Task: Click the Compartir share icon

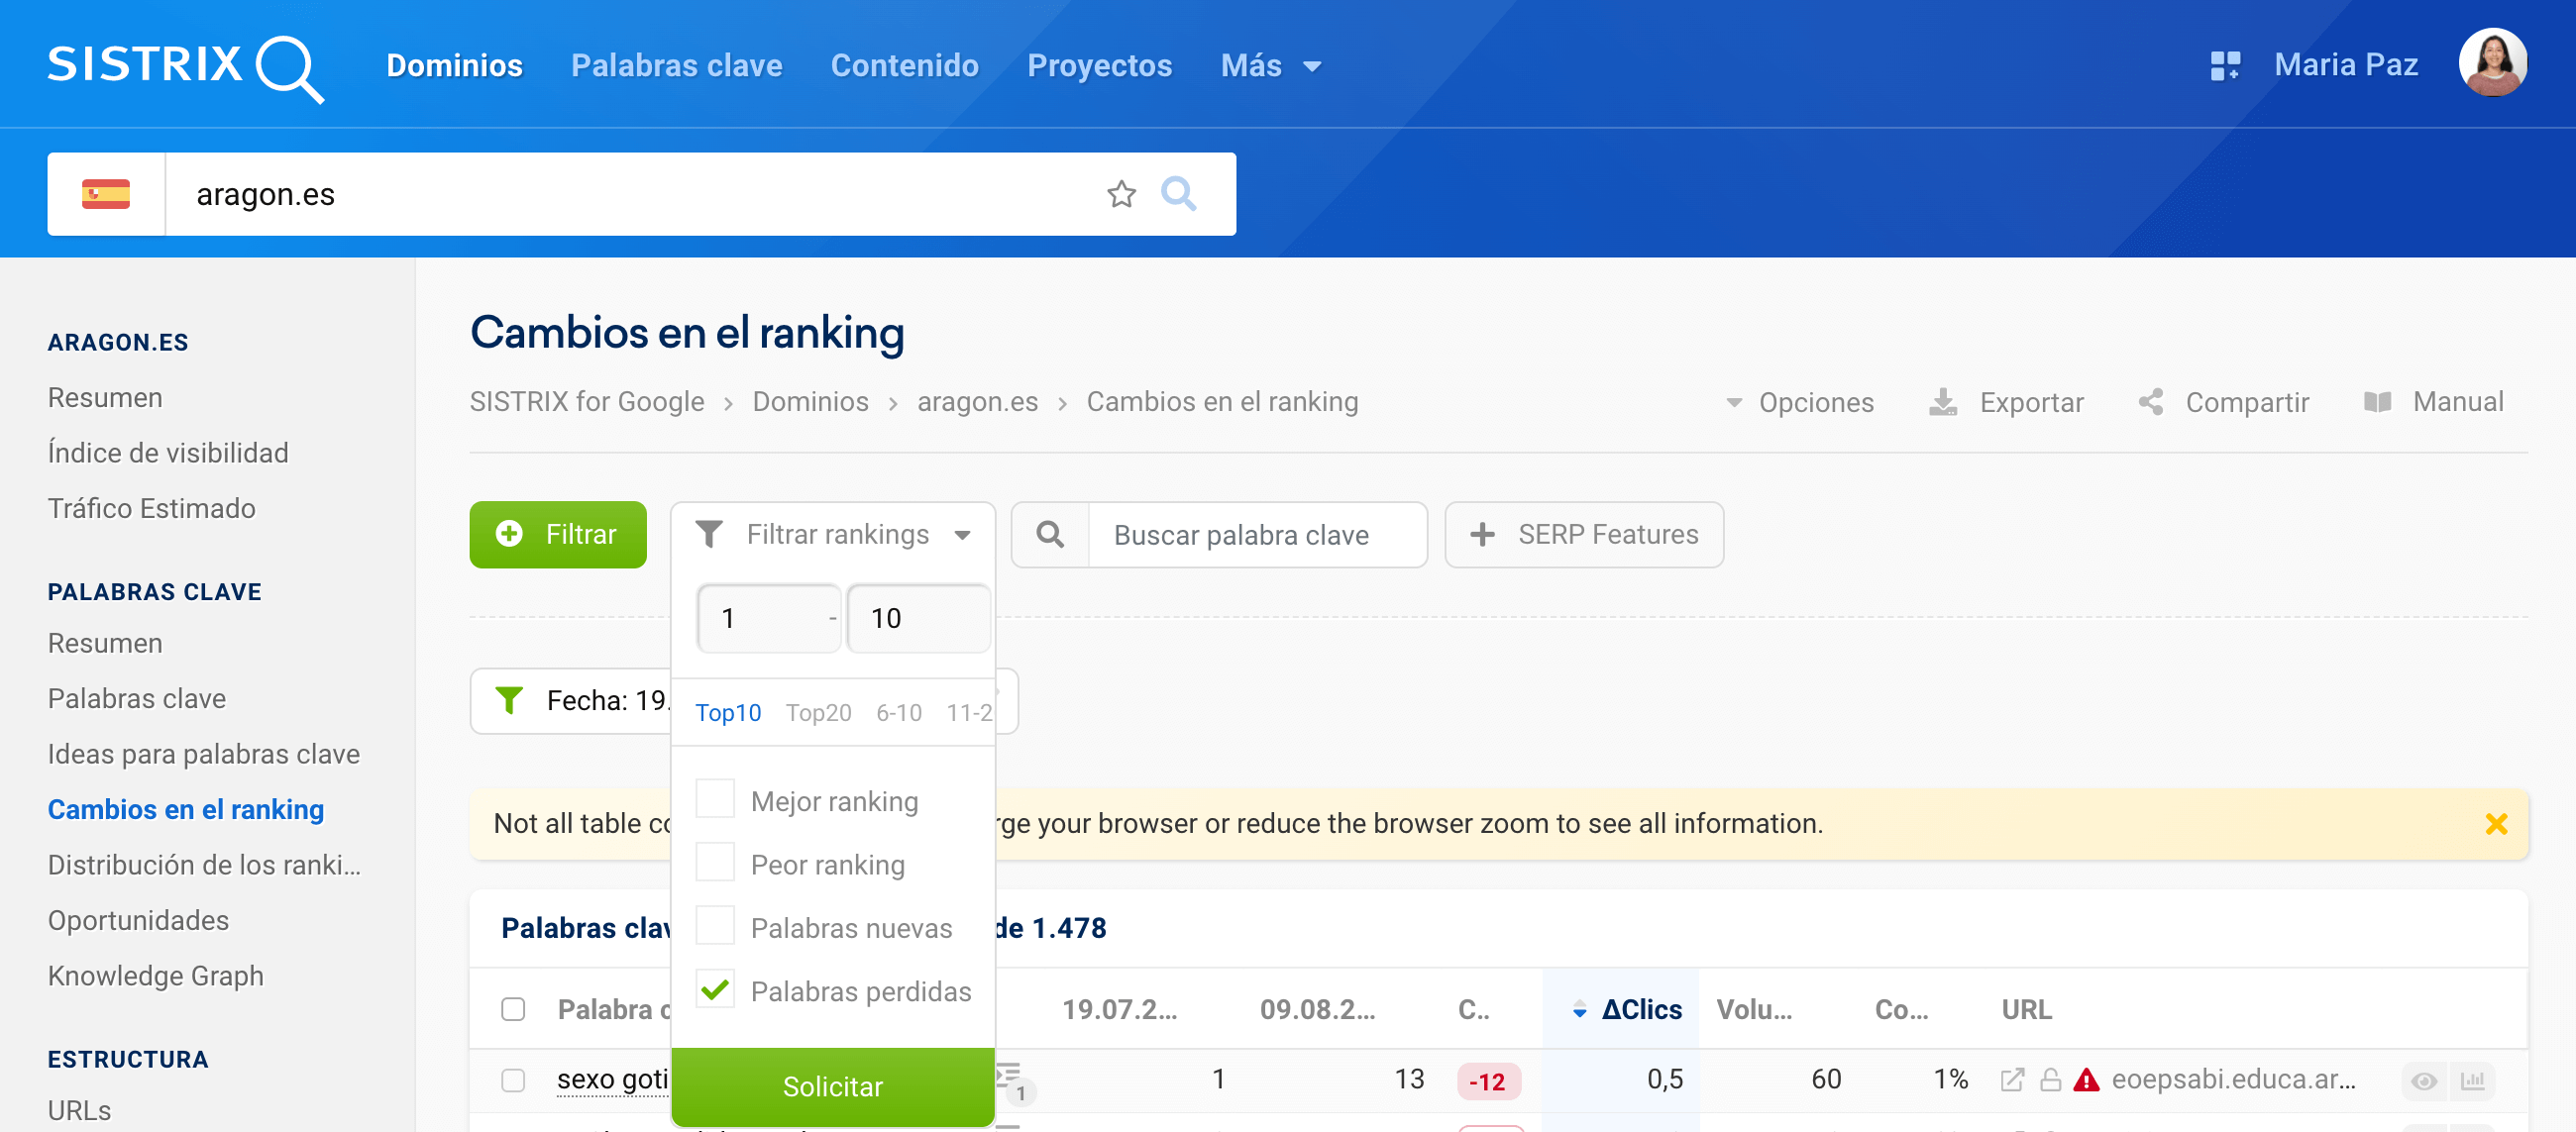Action: coord(2151,402)
